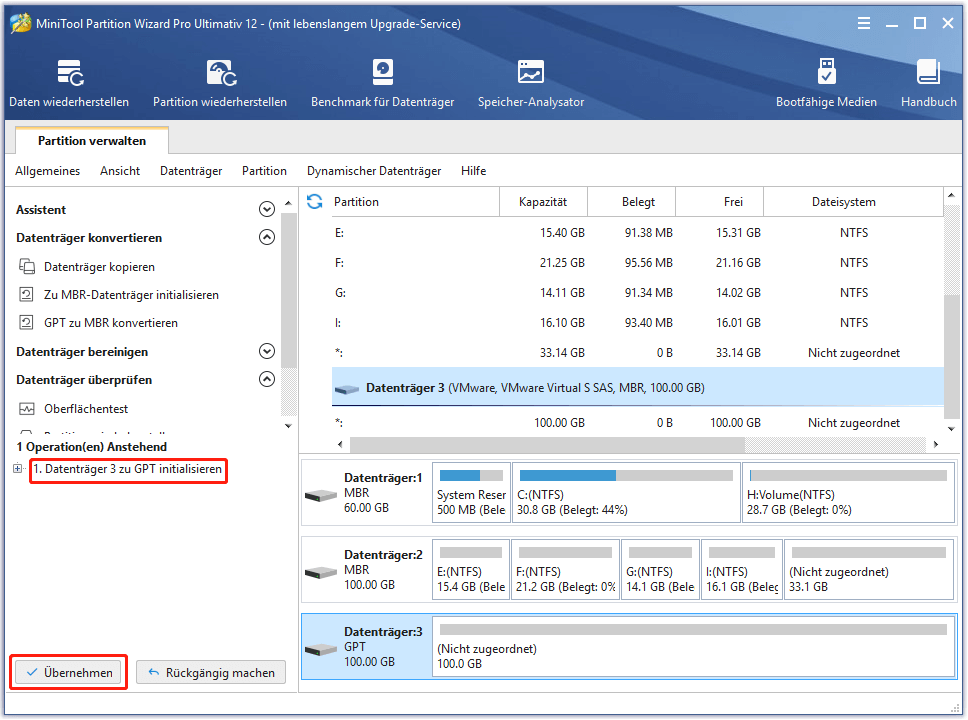Click the Oberflächentest icon
This screenshot has height=720, width=968.
[x=27, y=409]
